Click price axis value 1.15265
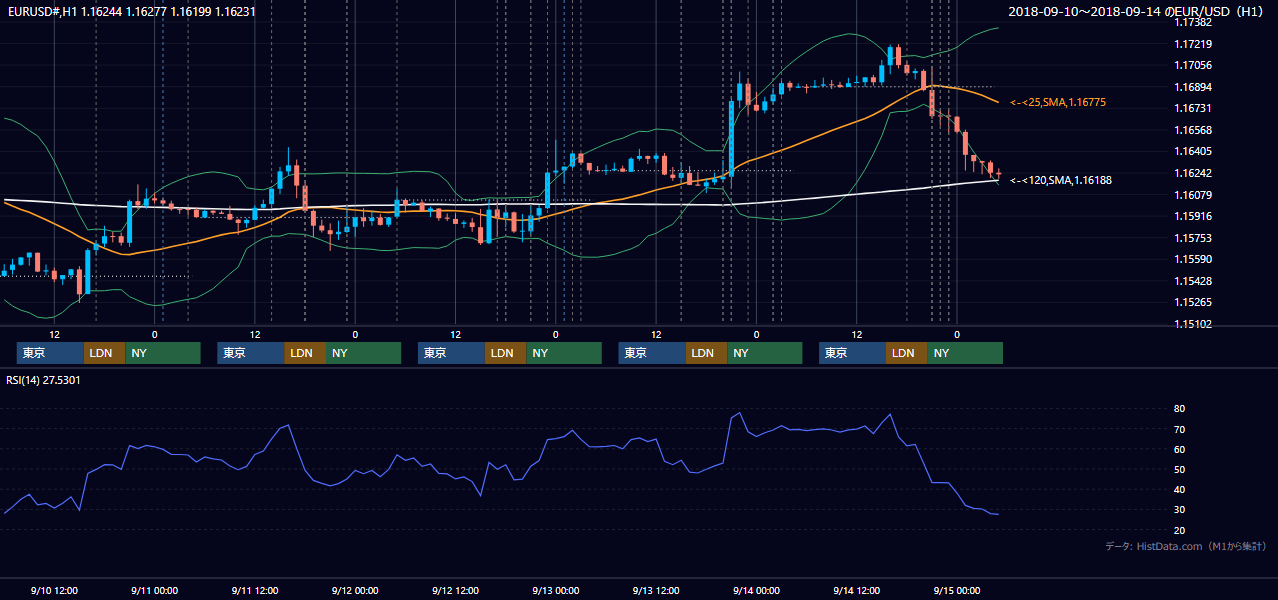This screenshot has width=1278, height=600. point(1193,302)
